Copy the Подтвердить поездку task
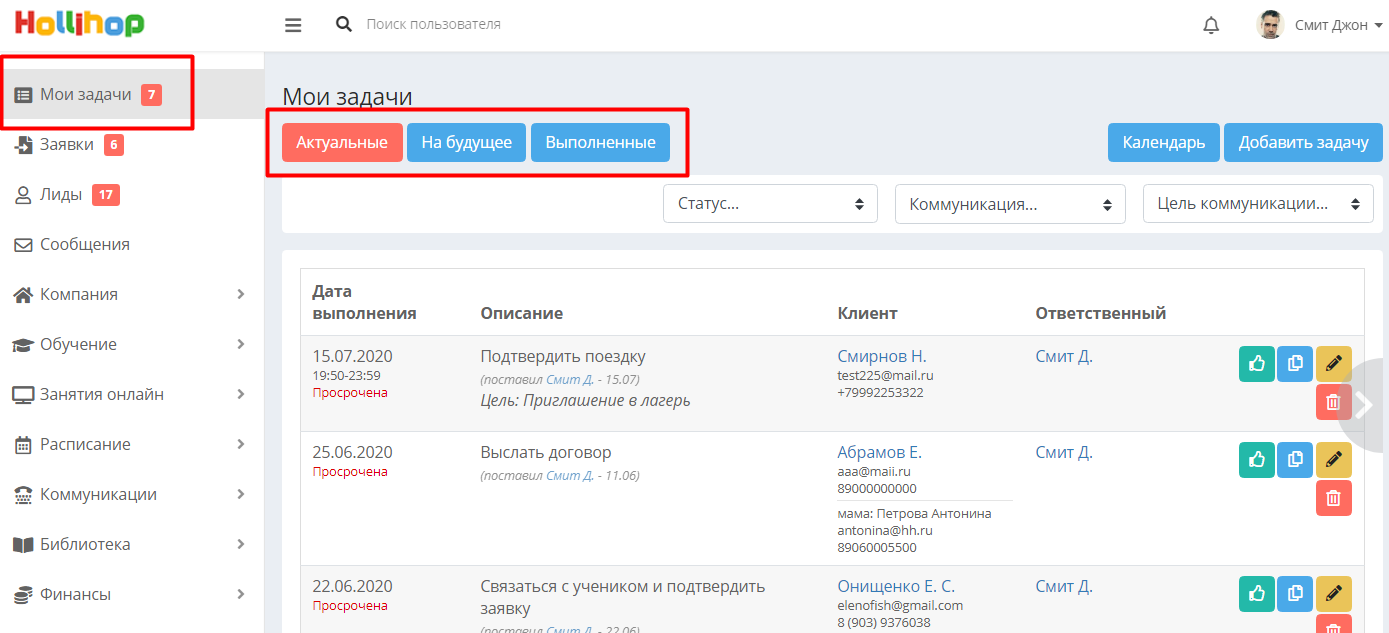 click(x=1295, y=364)
